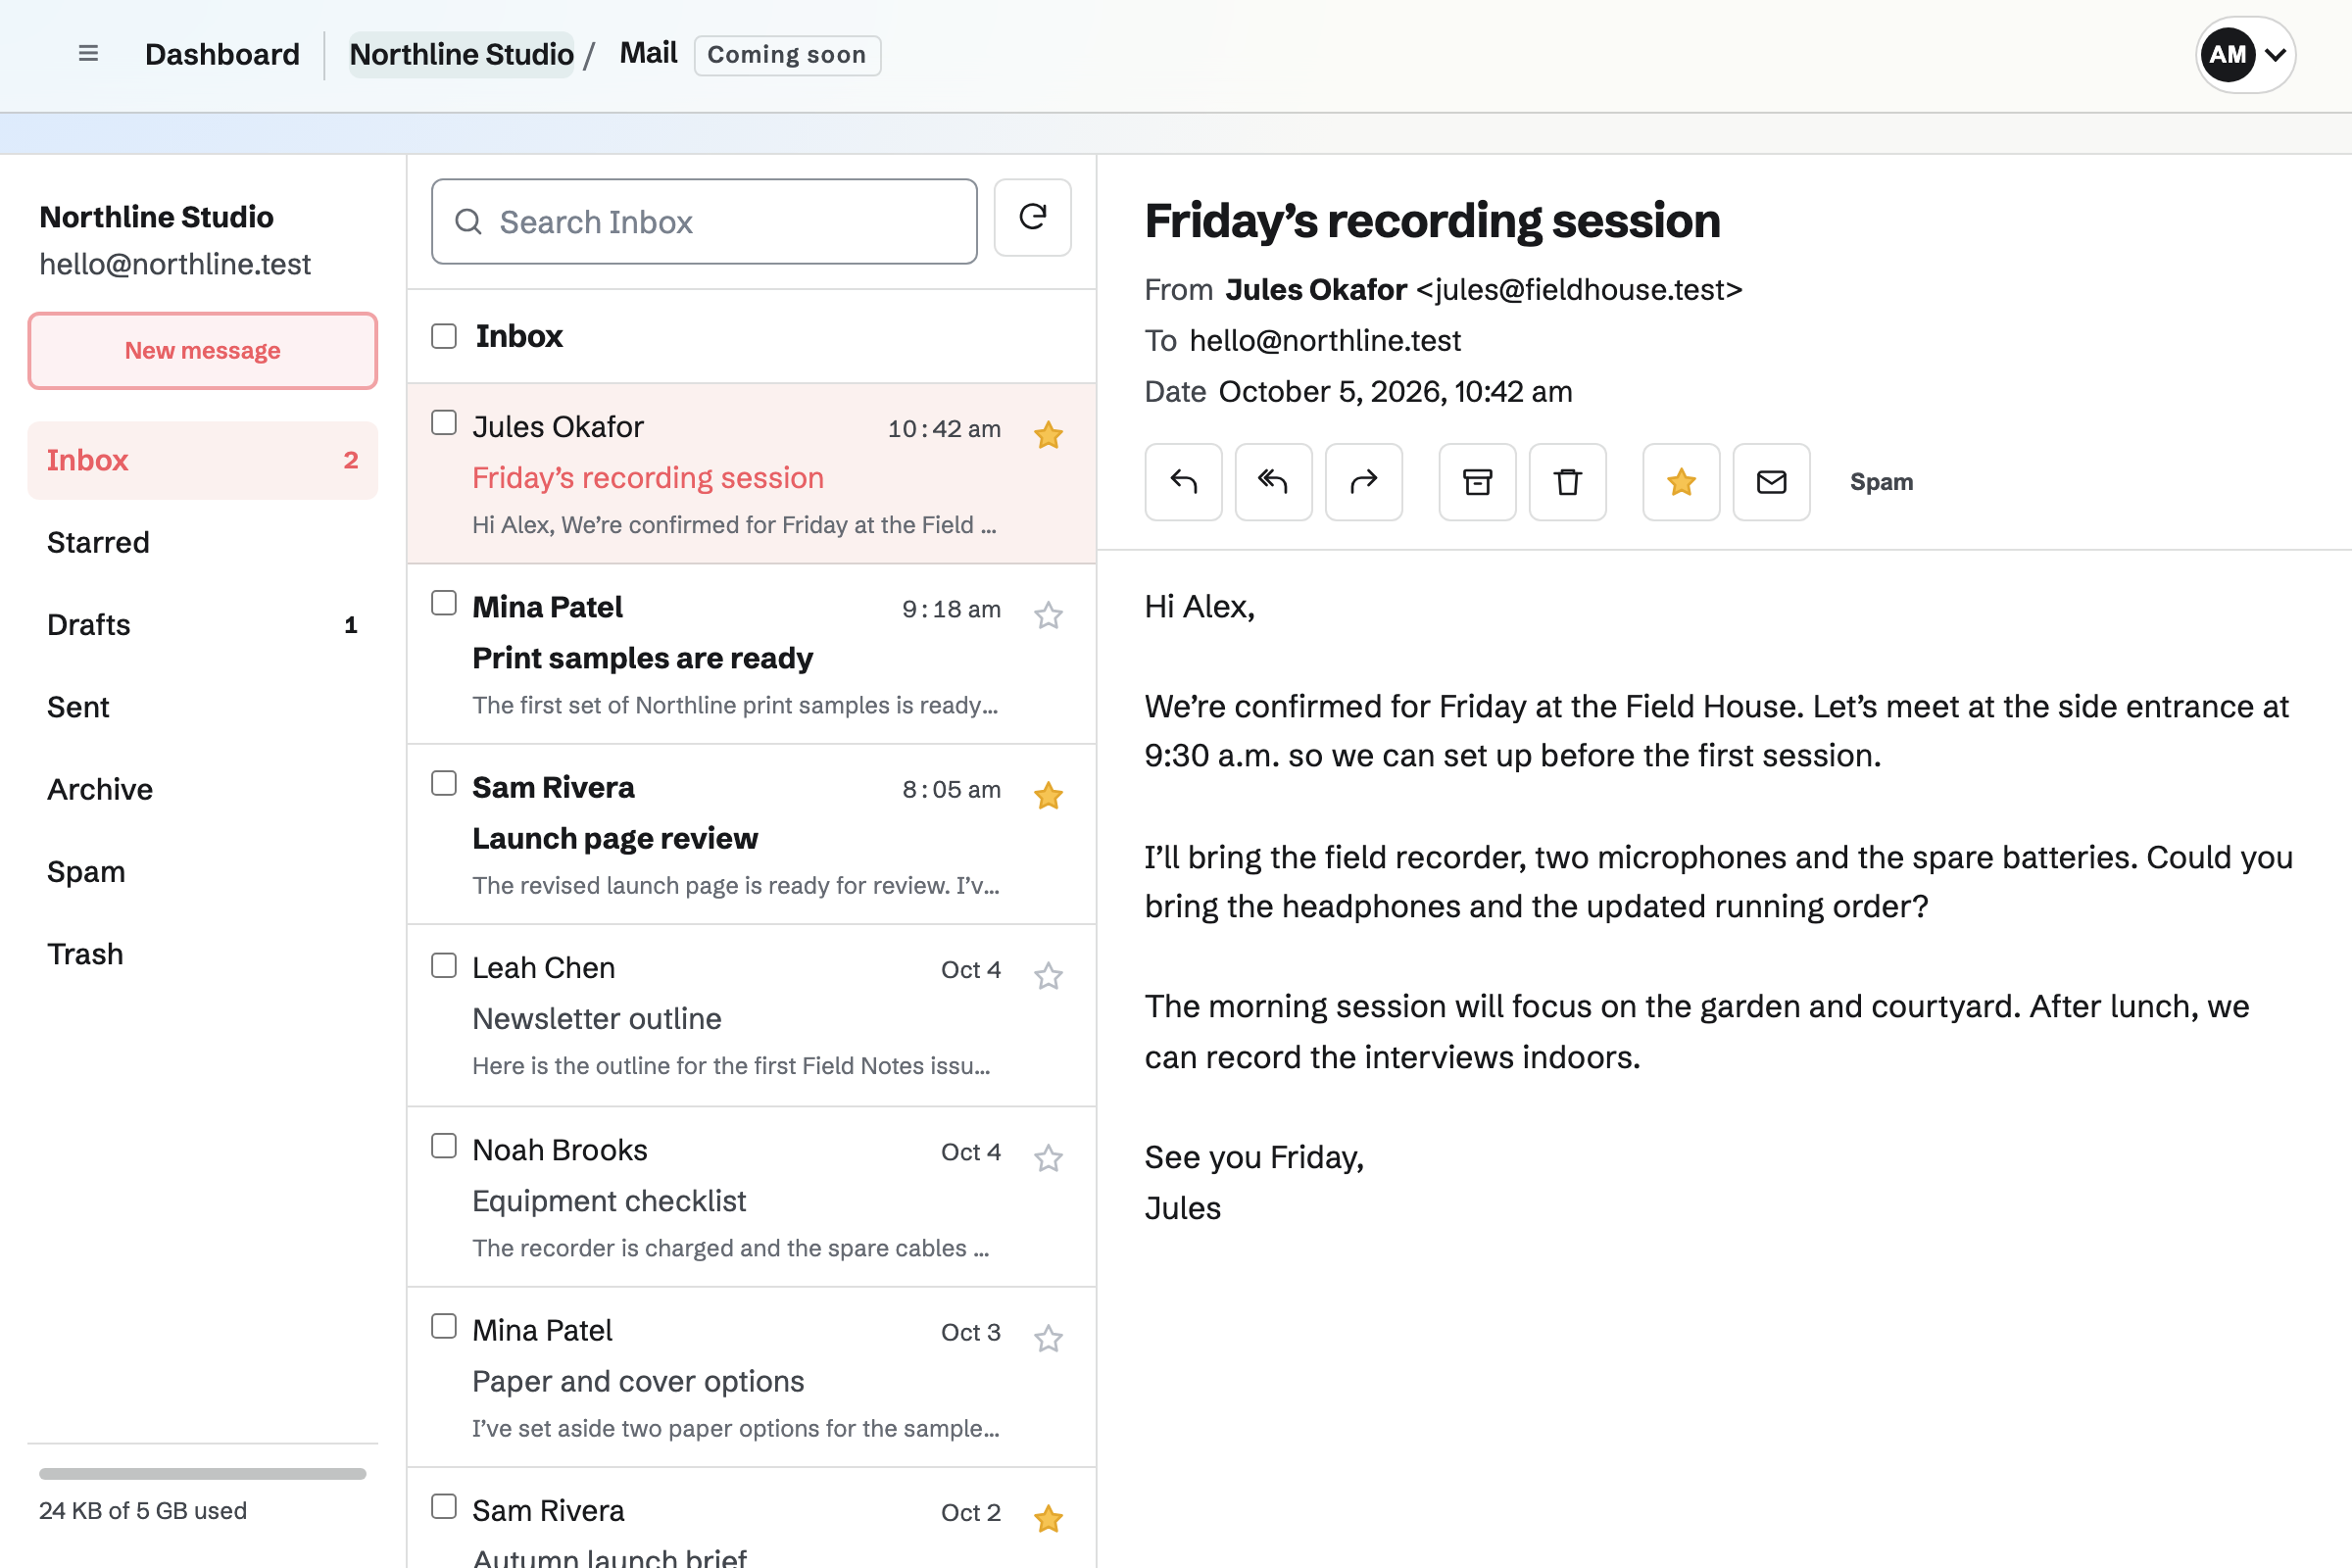Screen dimensions: 2352x1568
Task: Unstar the Launch page review email
Action: tap(1048, 796)
